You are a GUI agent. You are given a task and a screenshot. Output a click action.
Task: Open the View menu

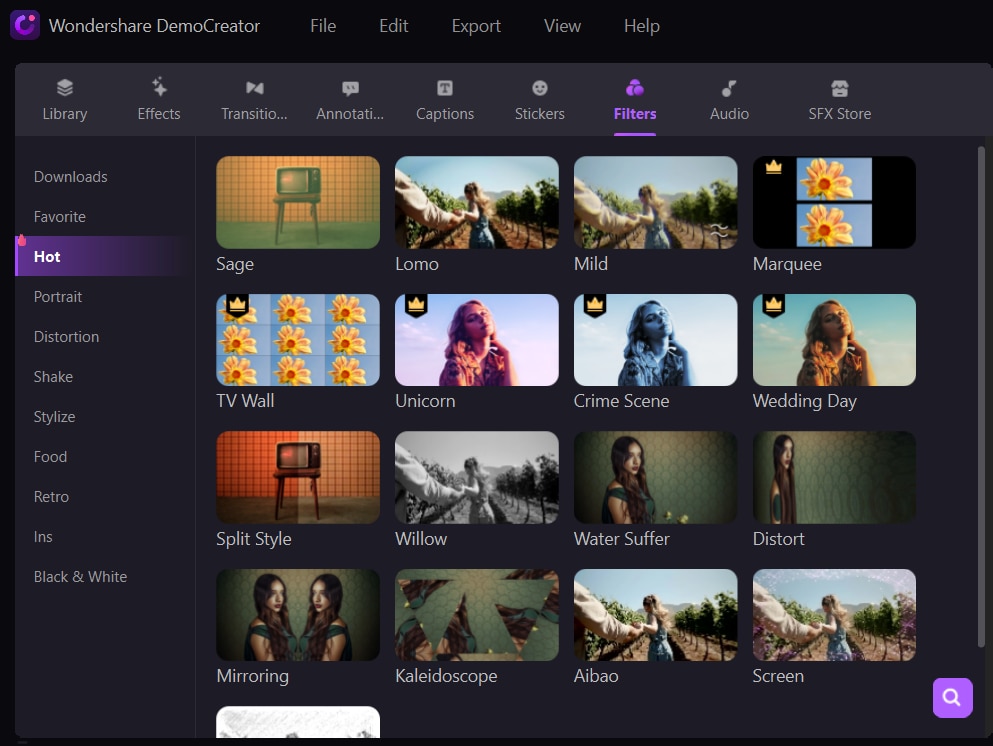point(562,26)
